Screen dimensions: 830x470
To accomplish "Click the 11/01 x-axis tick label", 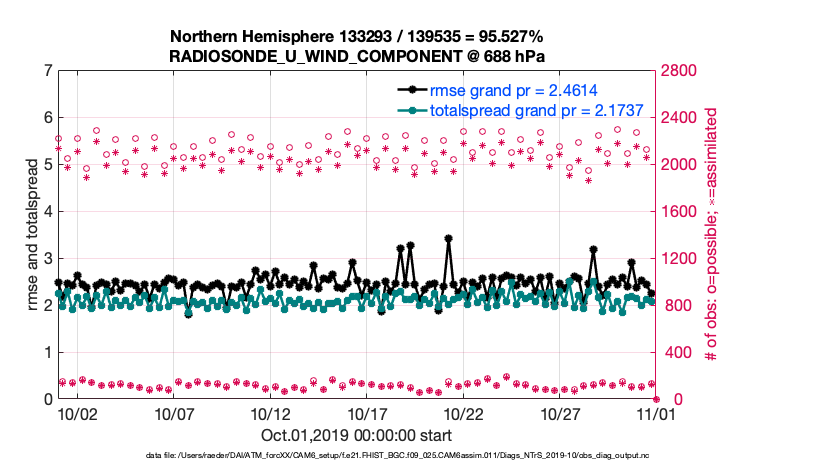I will click(x=656, y=413).
